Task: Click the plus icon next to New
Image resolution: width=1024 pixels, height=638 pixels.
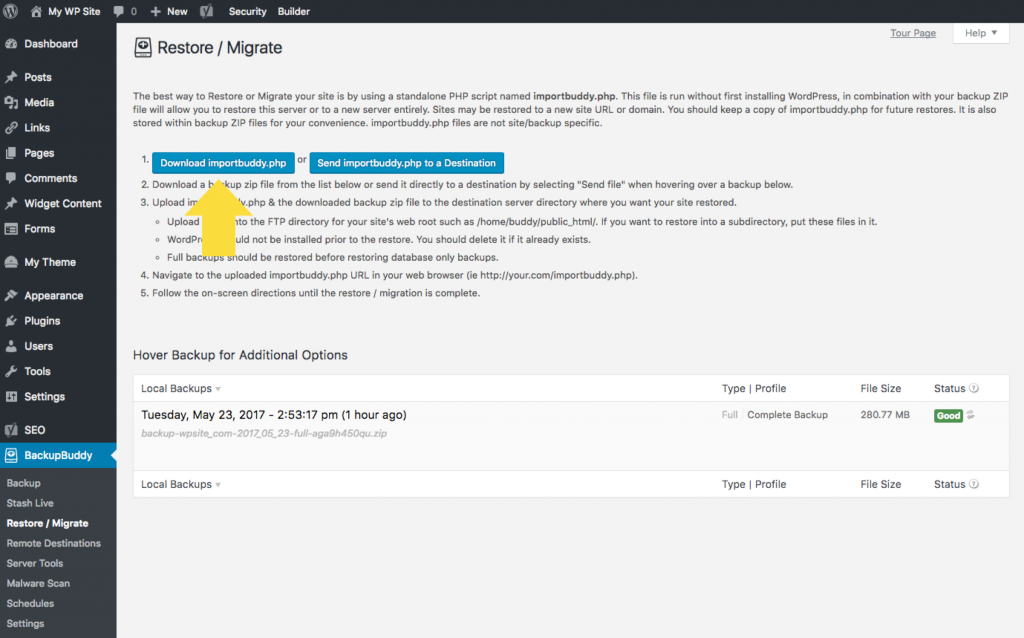Action: click(155, 11)
